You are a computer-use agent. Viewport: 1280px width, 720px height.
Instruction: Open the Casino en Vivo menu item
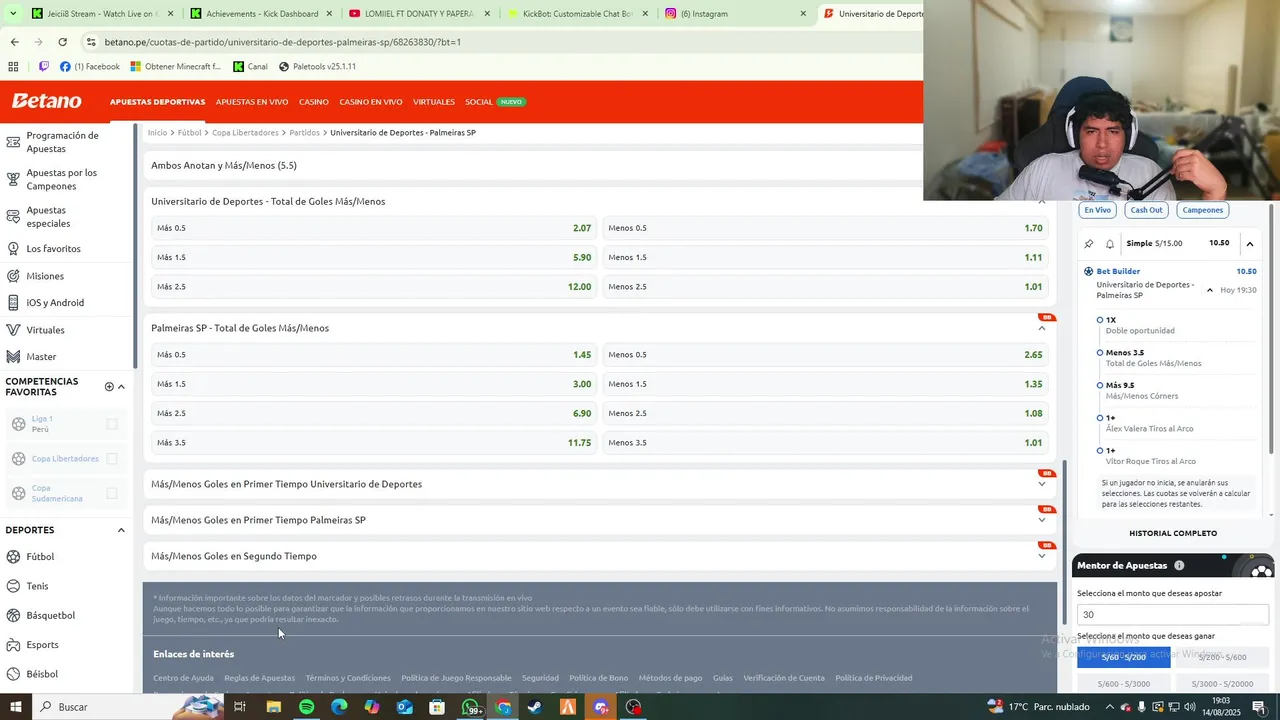coord(371,102)
